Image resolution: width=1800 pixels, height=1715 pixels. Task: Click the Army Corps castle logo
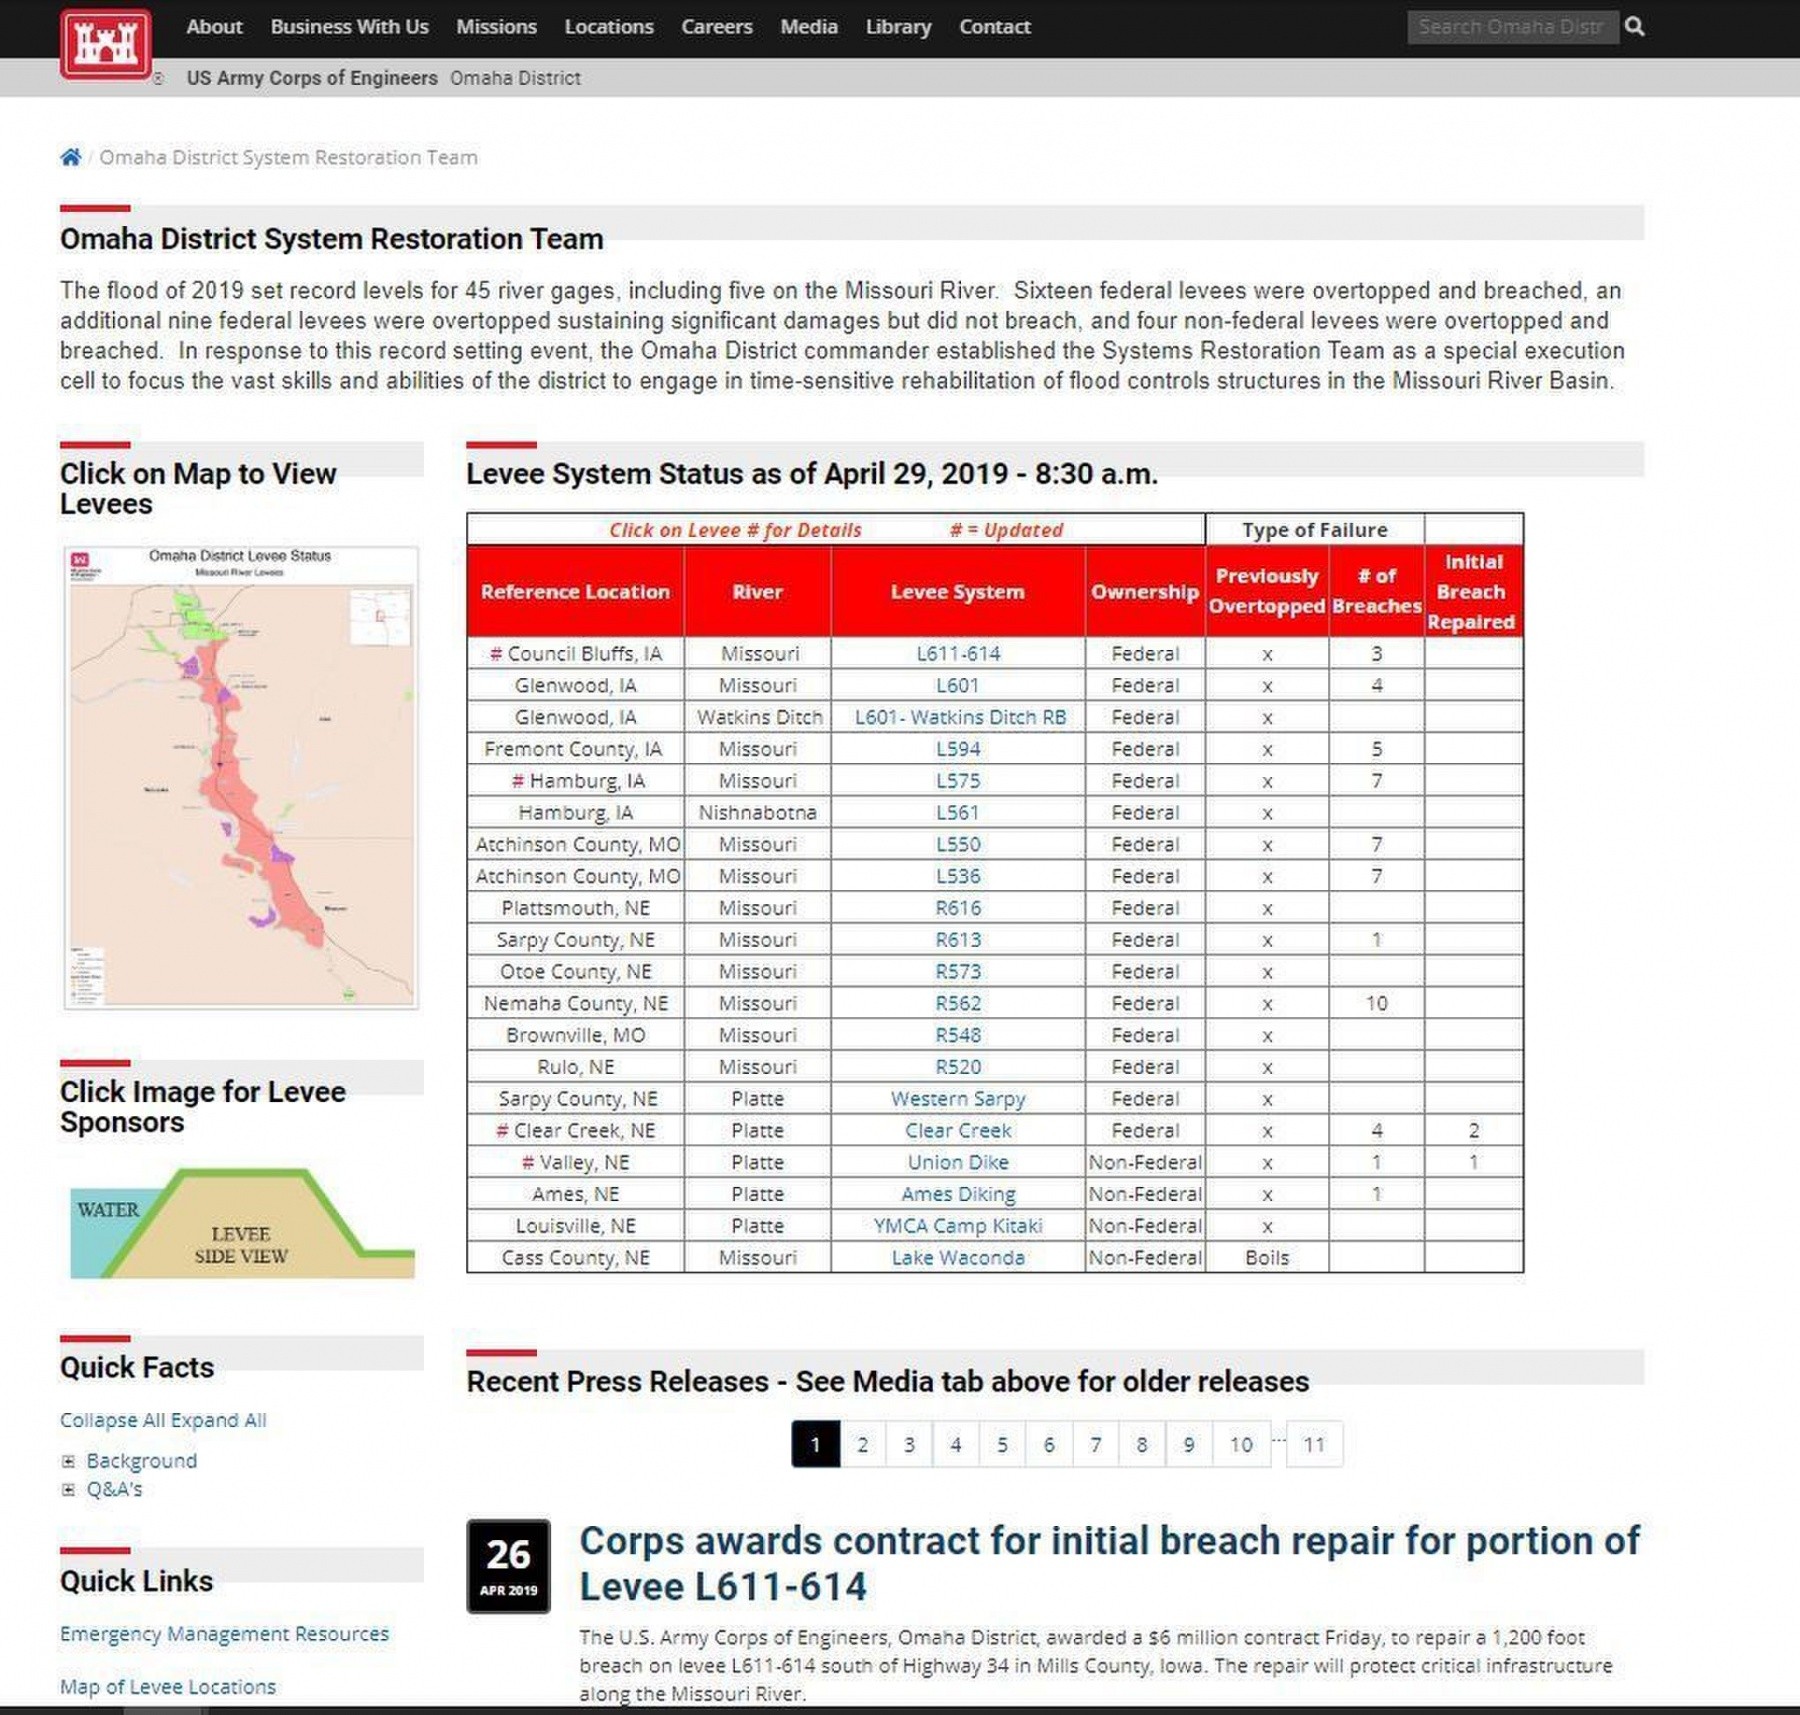coord(105,44)
